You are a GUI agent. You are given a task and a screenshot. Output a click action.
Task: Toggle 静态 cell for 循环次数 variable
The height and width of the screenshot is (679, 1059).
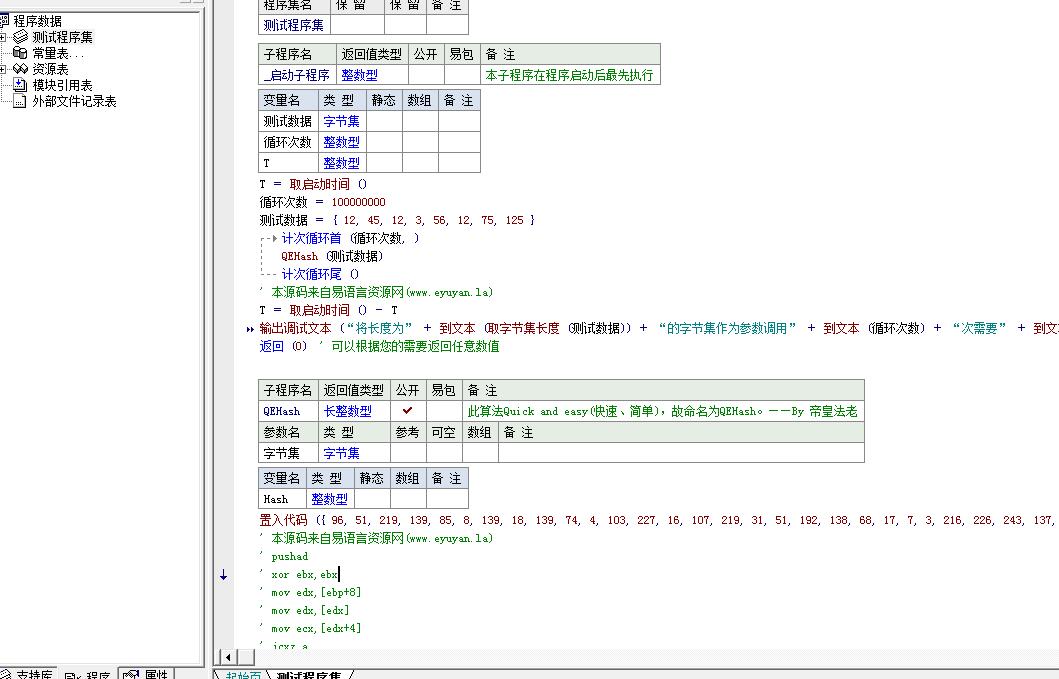pos(384,142)
